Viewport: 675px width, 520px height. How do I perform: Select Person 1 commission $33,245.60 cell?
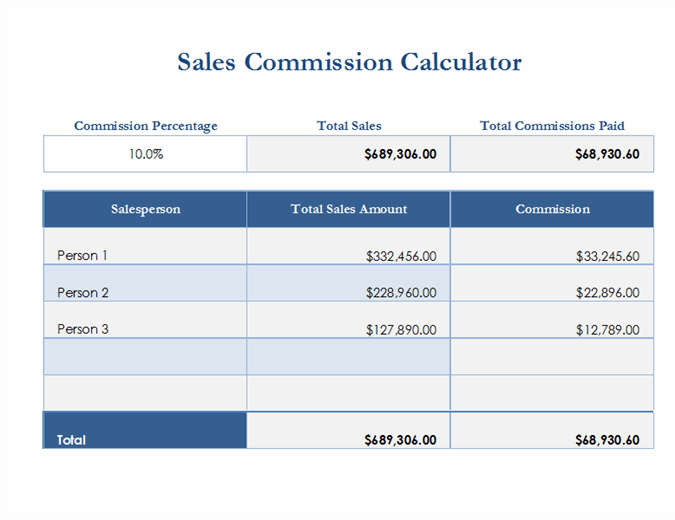[x=552, y=255]
